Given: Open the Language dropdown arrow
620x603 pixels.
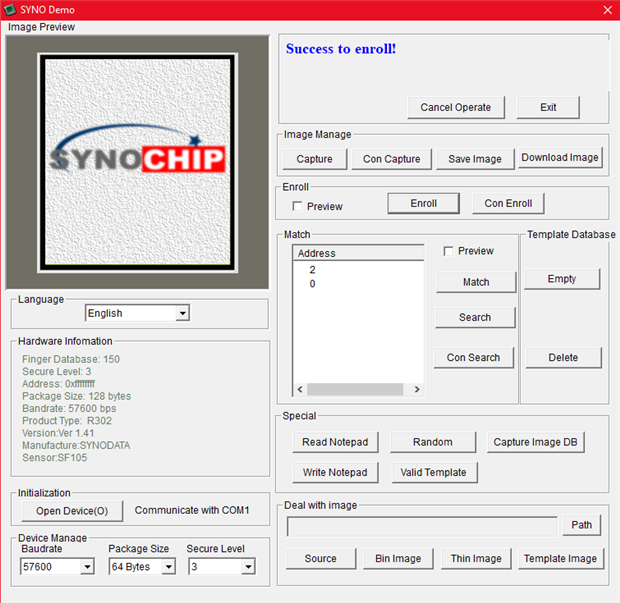Looking at the screenshot, I should [x=182, y=314].
